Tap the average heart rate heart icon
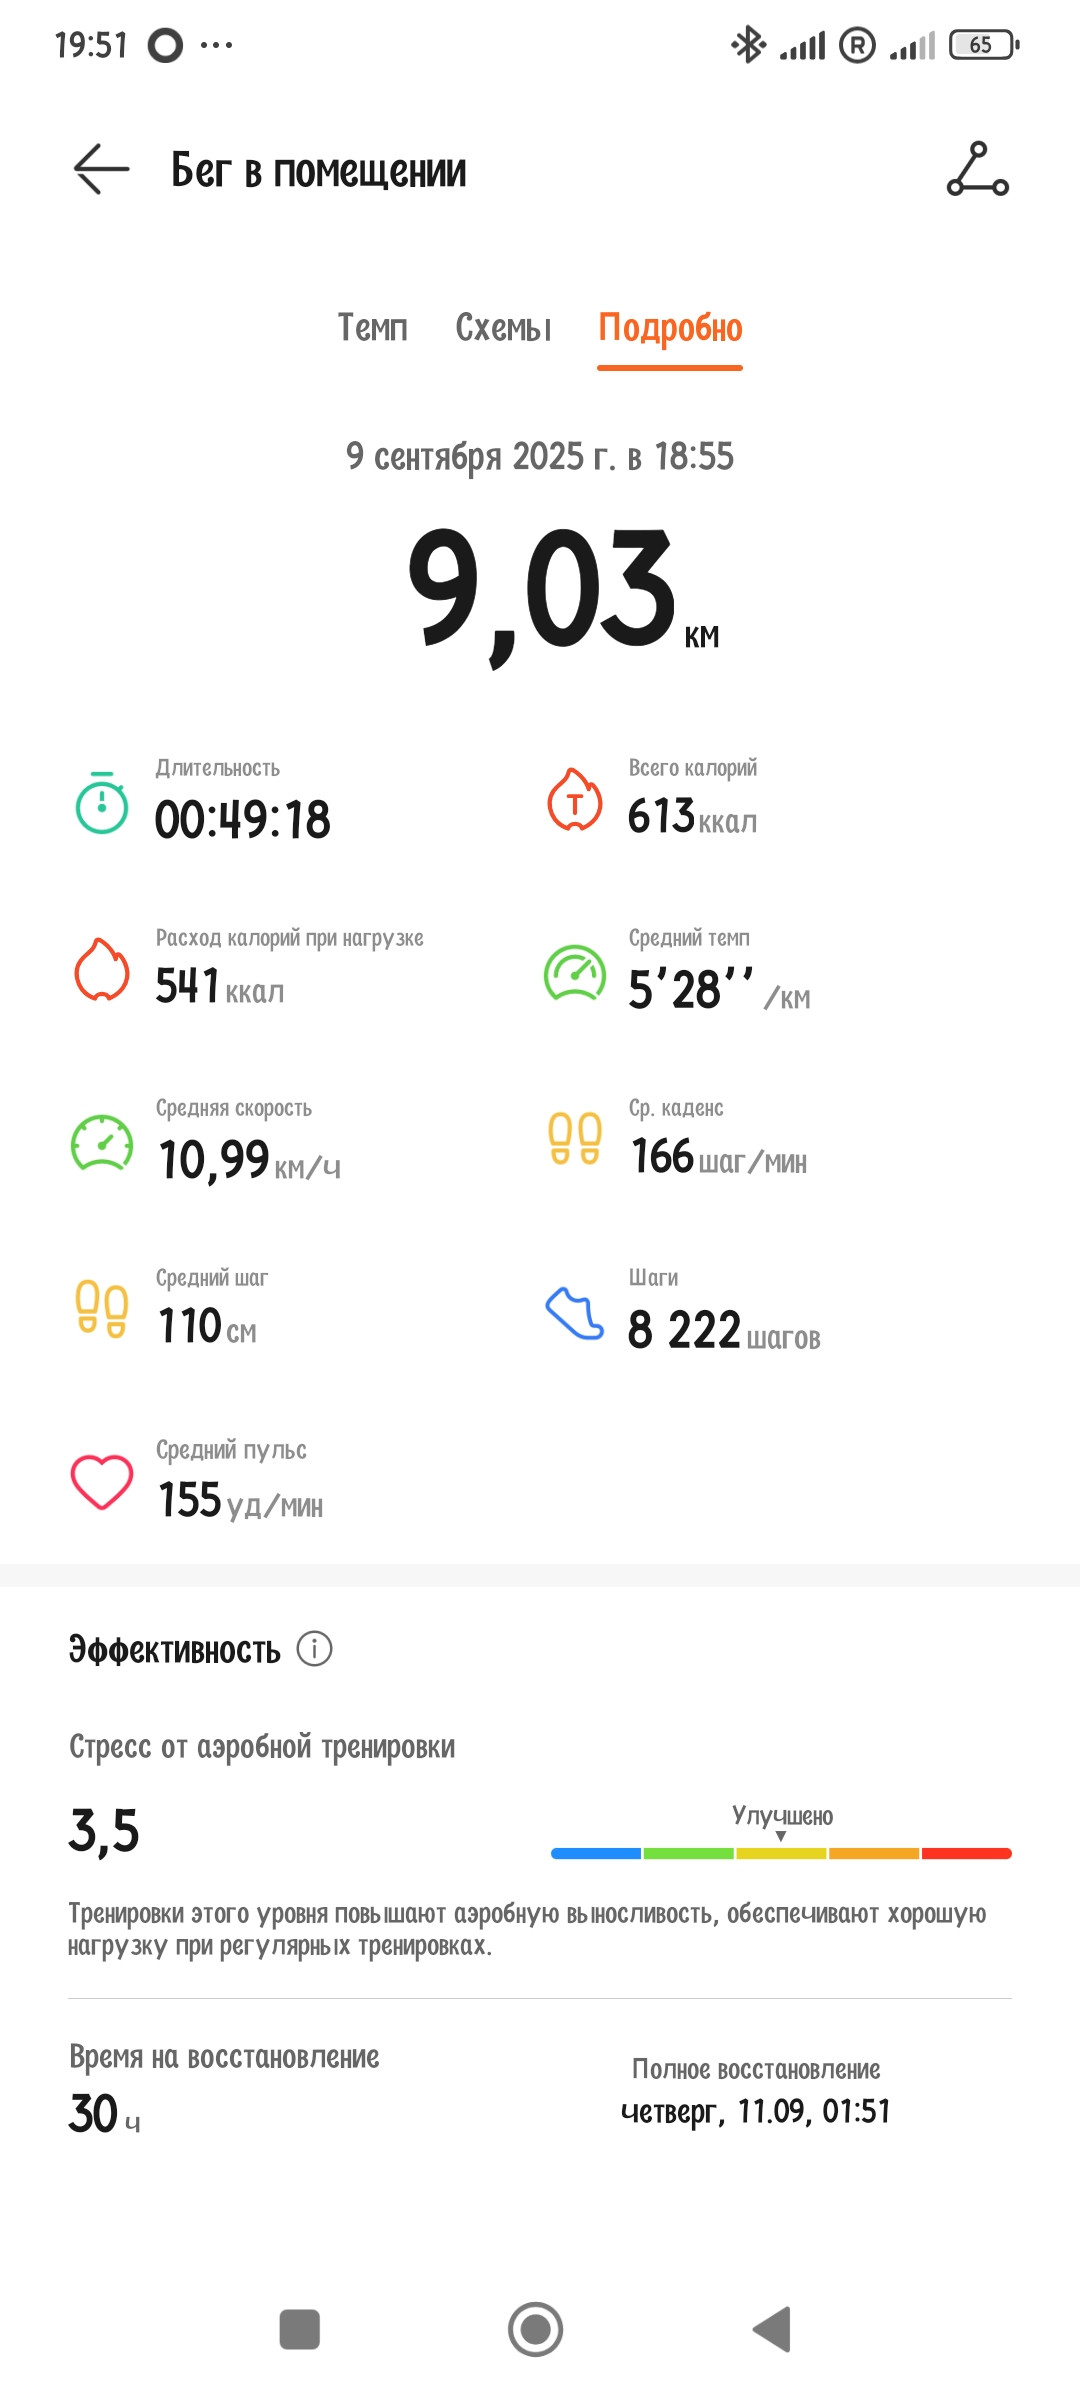 (102, 1482)
